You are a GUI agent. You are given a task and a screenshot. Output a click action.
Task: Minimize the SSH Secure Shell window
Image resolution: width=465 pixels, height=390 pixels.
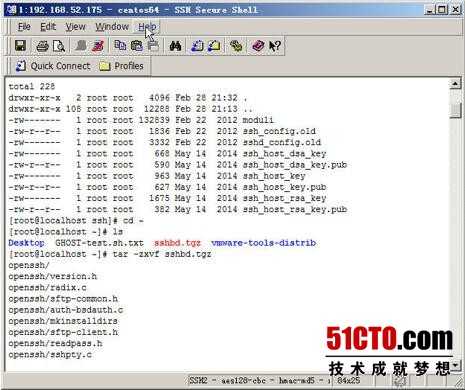pos(430,9)
